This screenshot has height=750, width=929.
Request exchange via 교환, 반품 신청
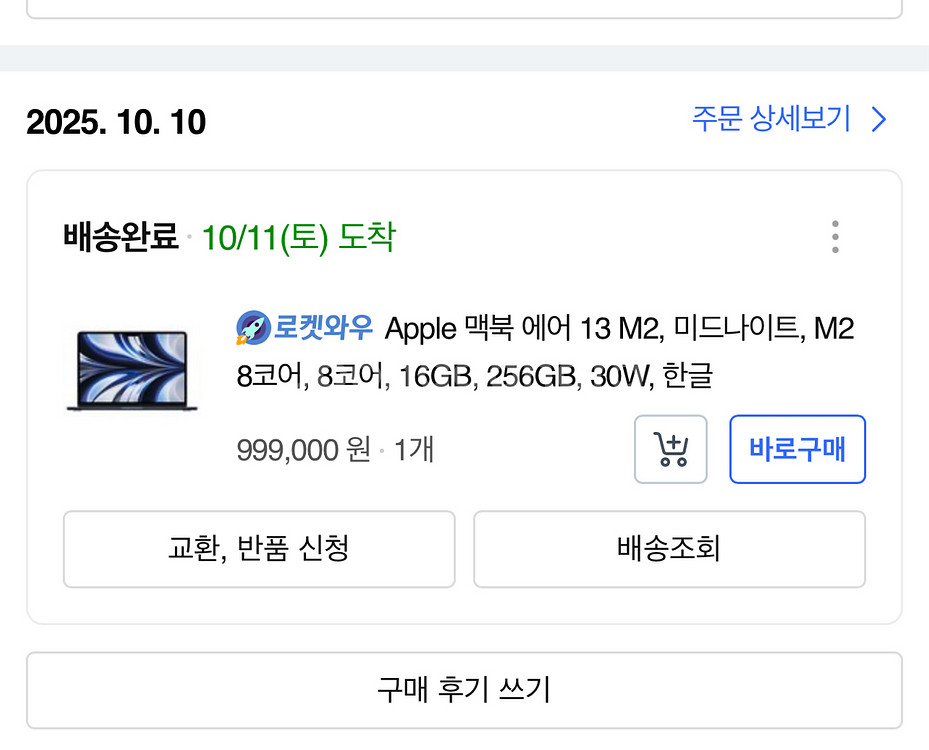[x=260, y=548]
